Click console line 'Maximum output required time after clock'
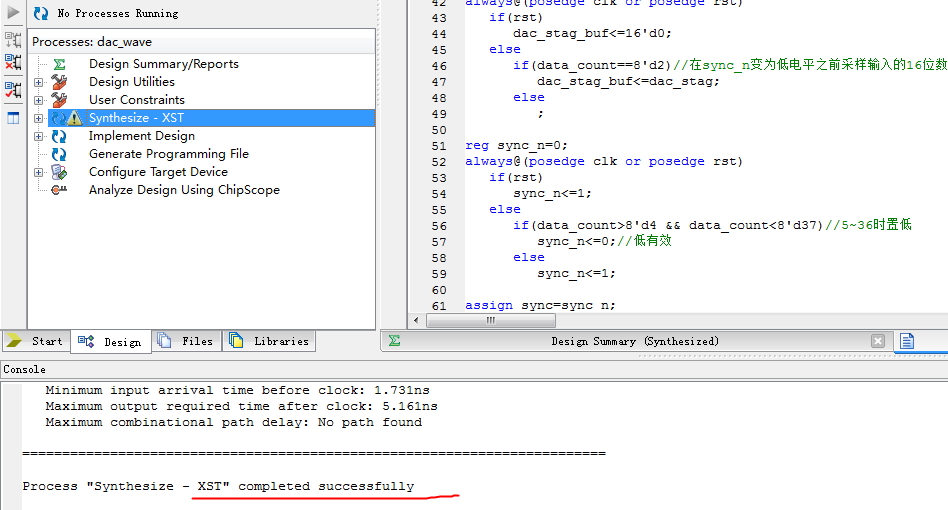 [241, 407]
